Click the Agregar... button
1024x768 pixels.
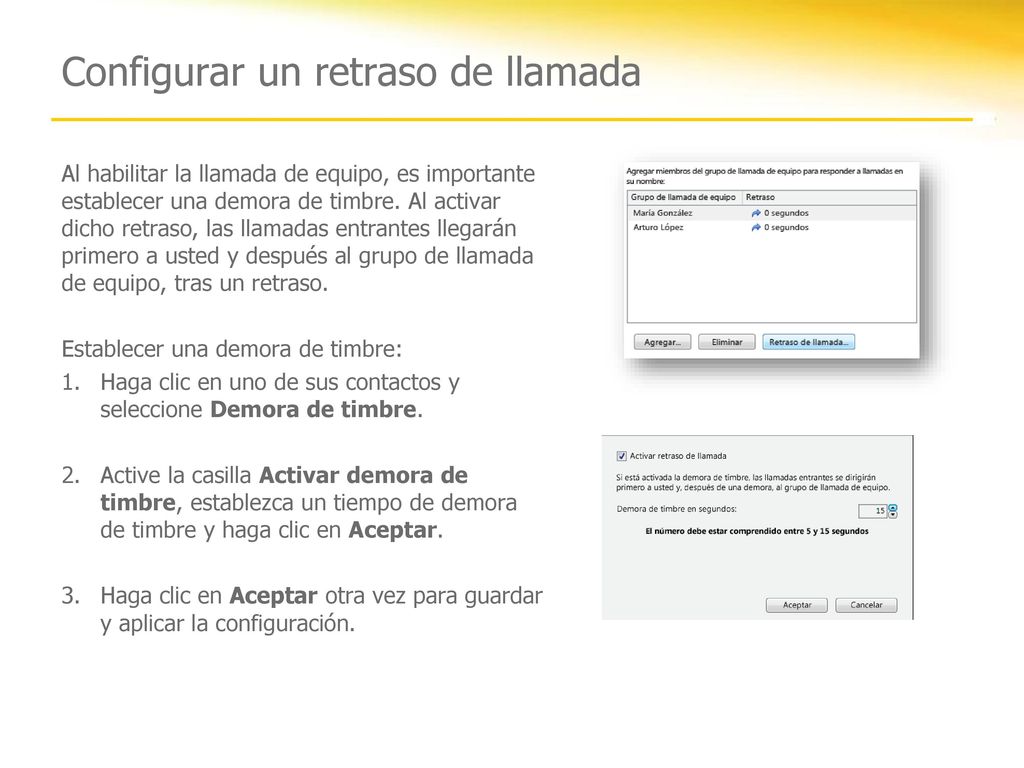pyautogui.click(x=662, y=342)
